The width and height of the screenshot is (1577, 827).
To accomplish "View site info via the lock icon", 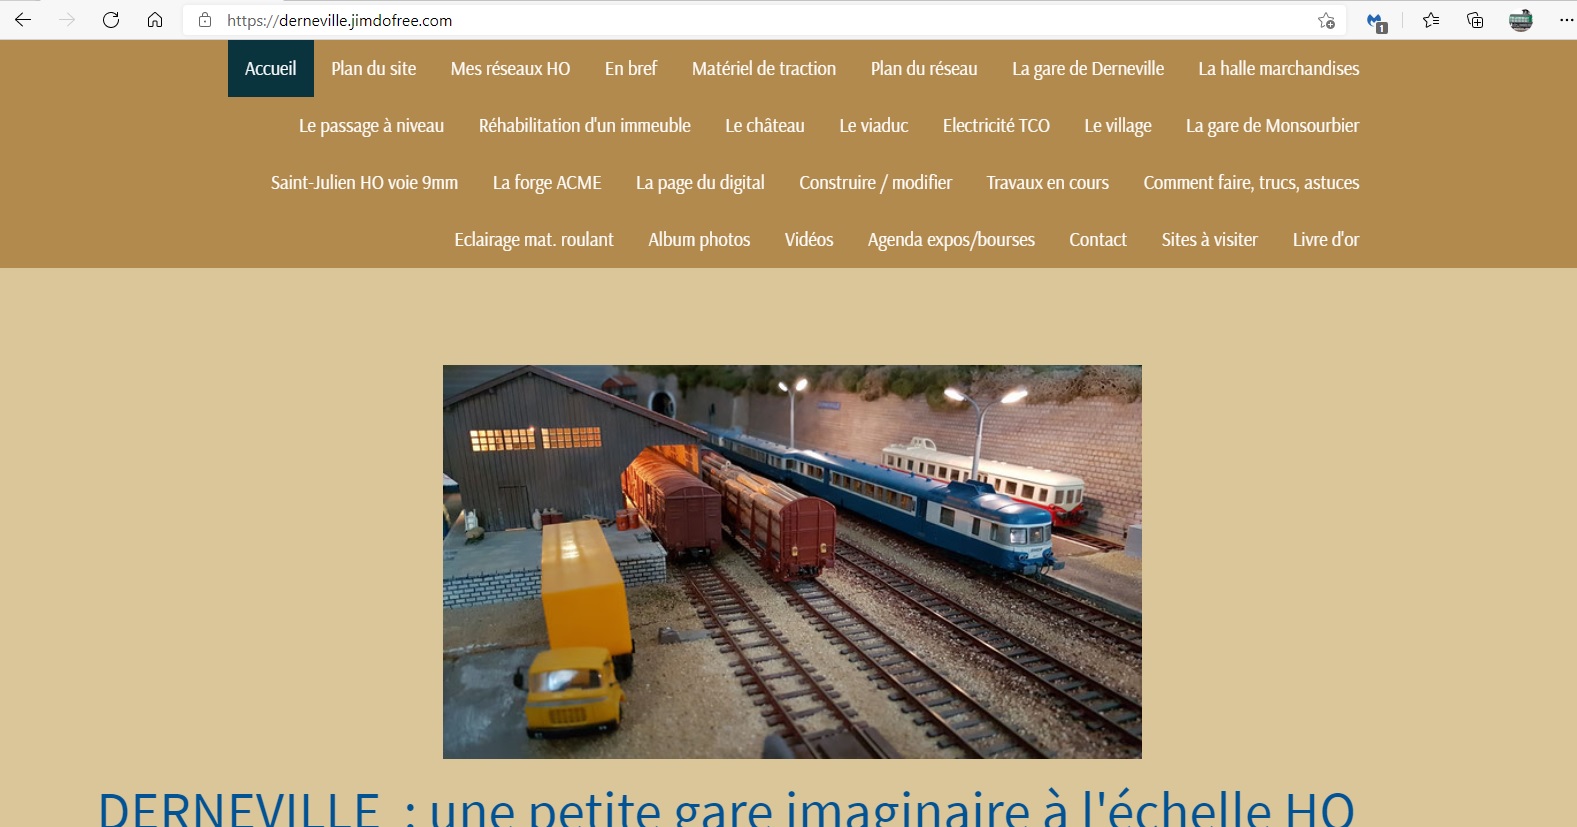I will 205,20.
